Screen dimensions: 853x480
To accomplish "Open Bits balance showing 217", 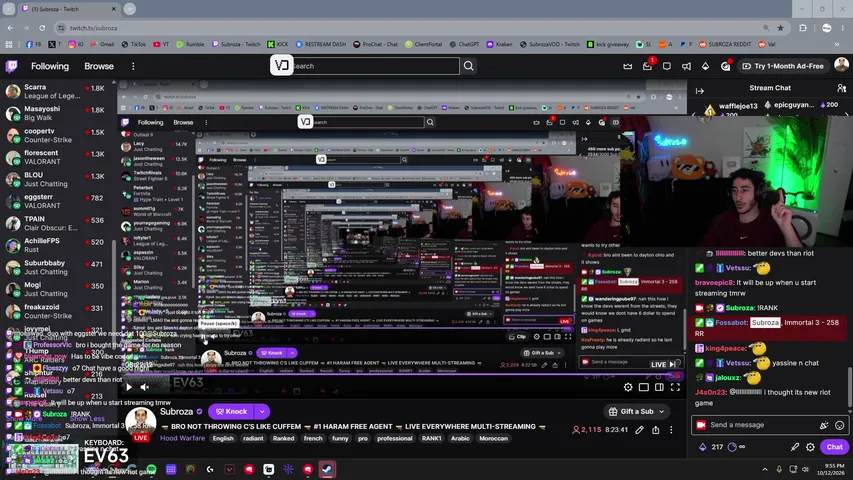I will pyautogui.click(x=711, y=447).
